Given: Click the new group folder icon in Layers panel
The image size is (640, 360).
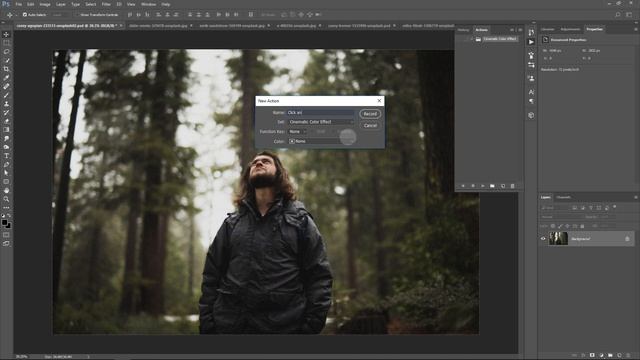Looking at the screenshot, I should point(610,356).
